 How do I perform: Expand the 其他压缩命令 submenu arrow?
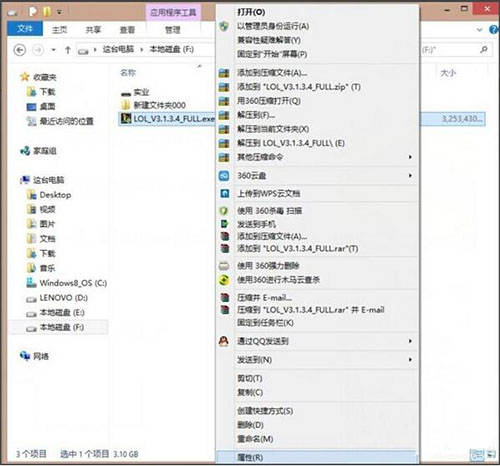click(x=410, y=157)
